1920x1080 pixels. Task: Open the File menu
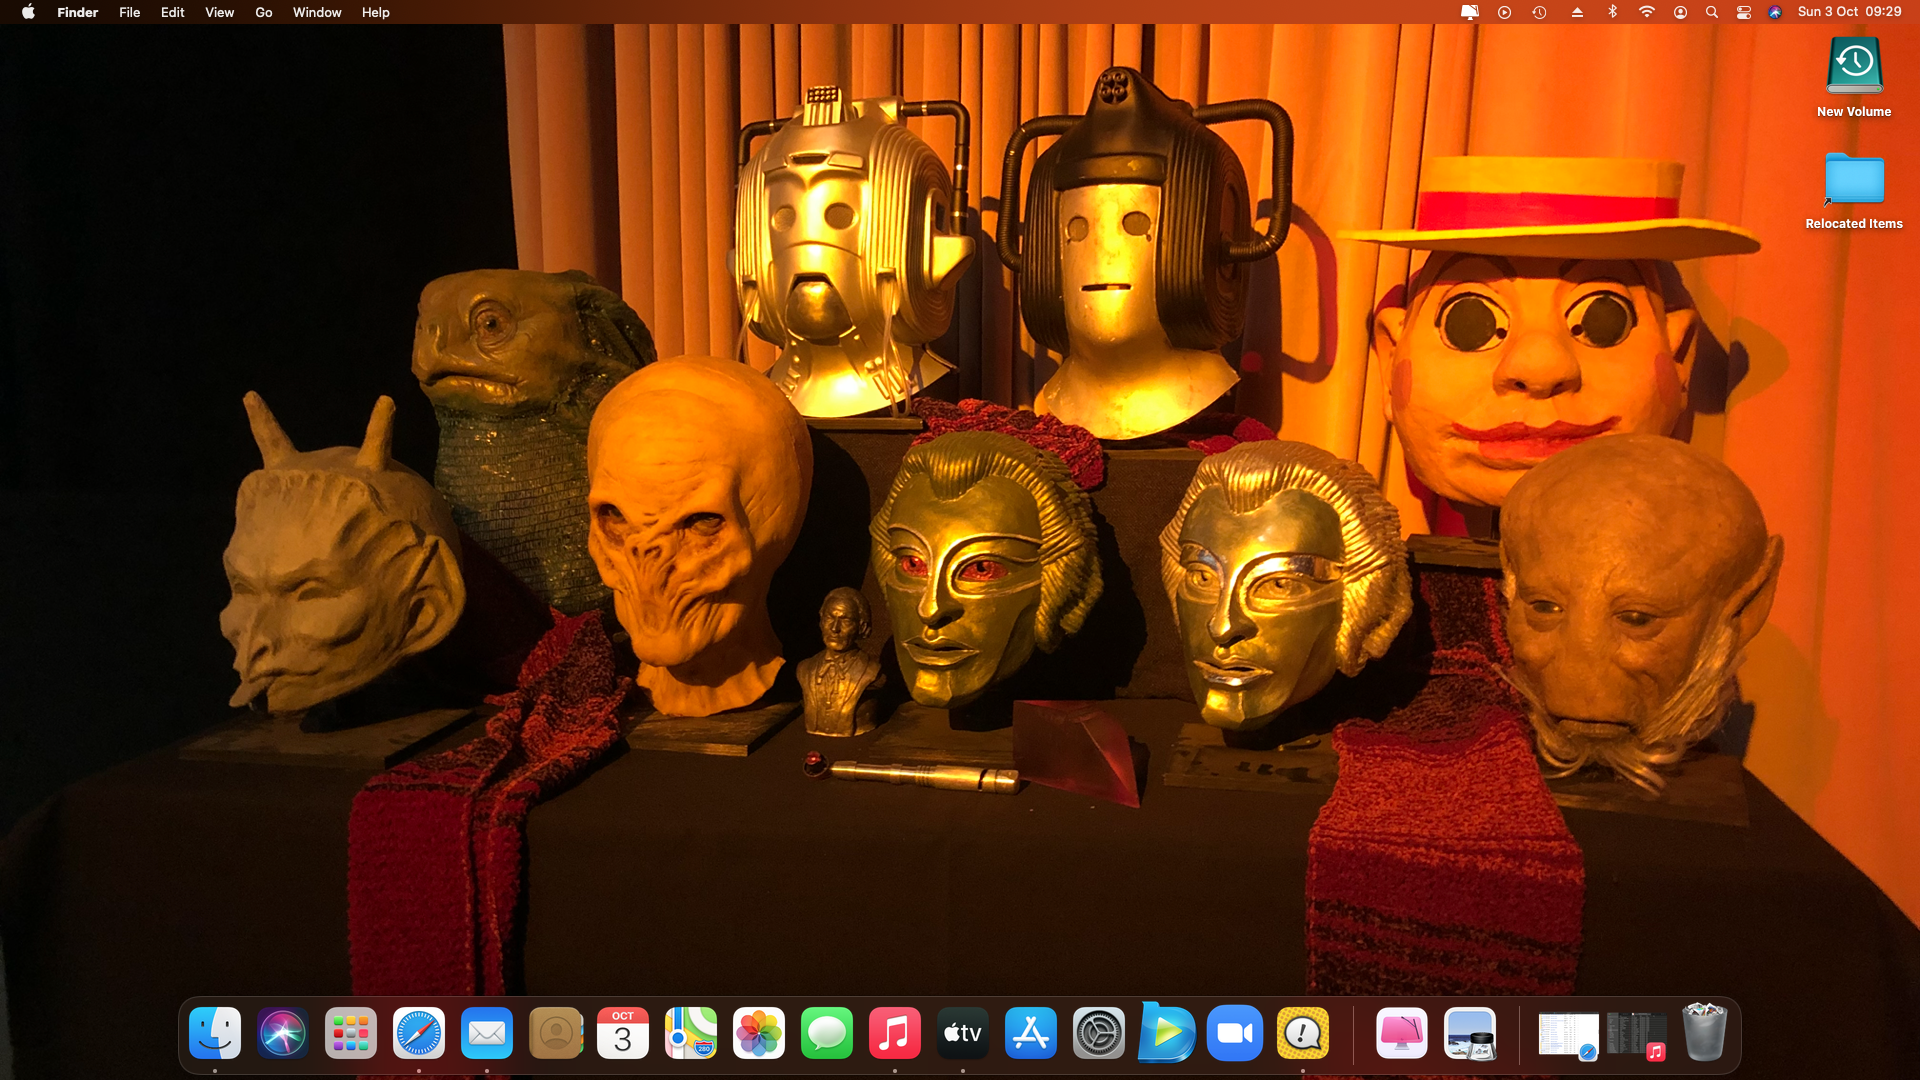(x=130, y=12)
